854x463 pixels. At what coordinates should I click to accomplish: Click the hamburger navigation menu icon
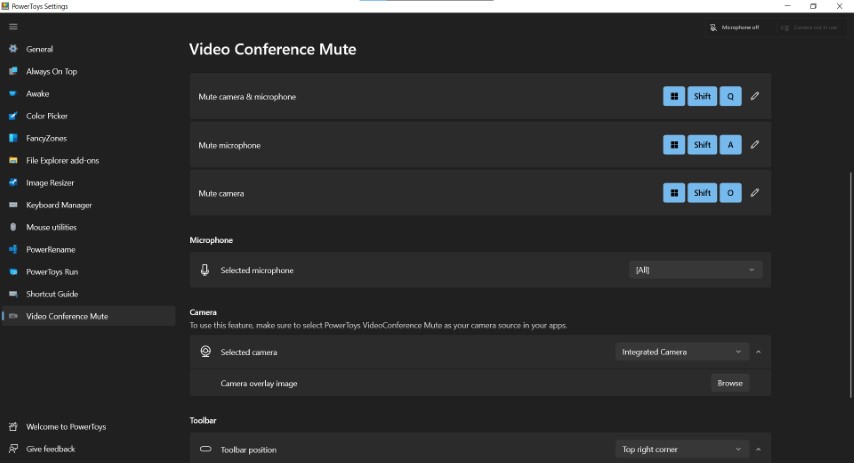coord(13,27)
